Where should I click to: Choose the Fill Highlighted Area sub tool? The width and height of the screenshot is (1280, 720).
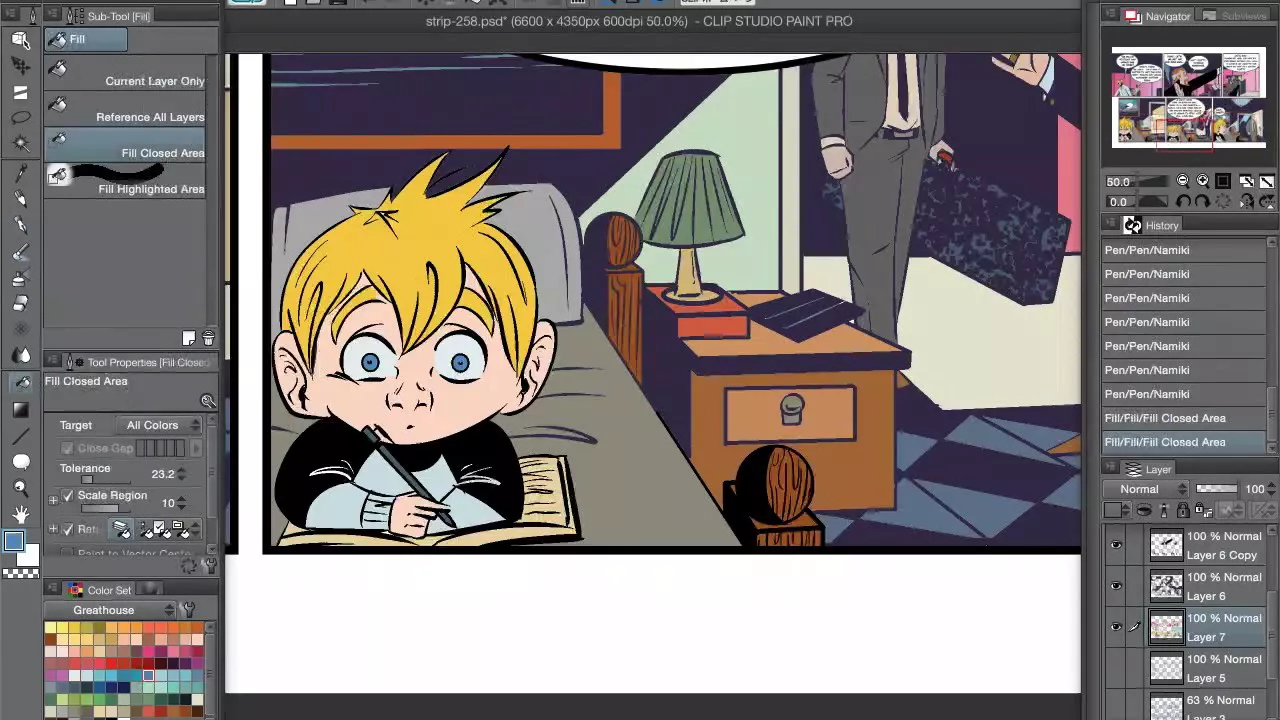pyautogui.click(x=125, y=180)
